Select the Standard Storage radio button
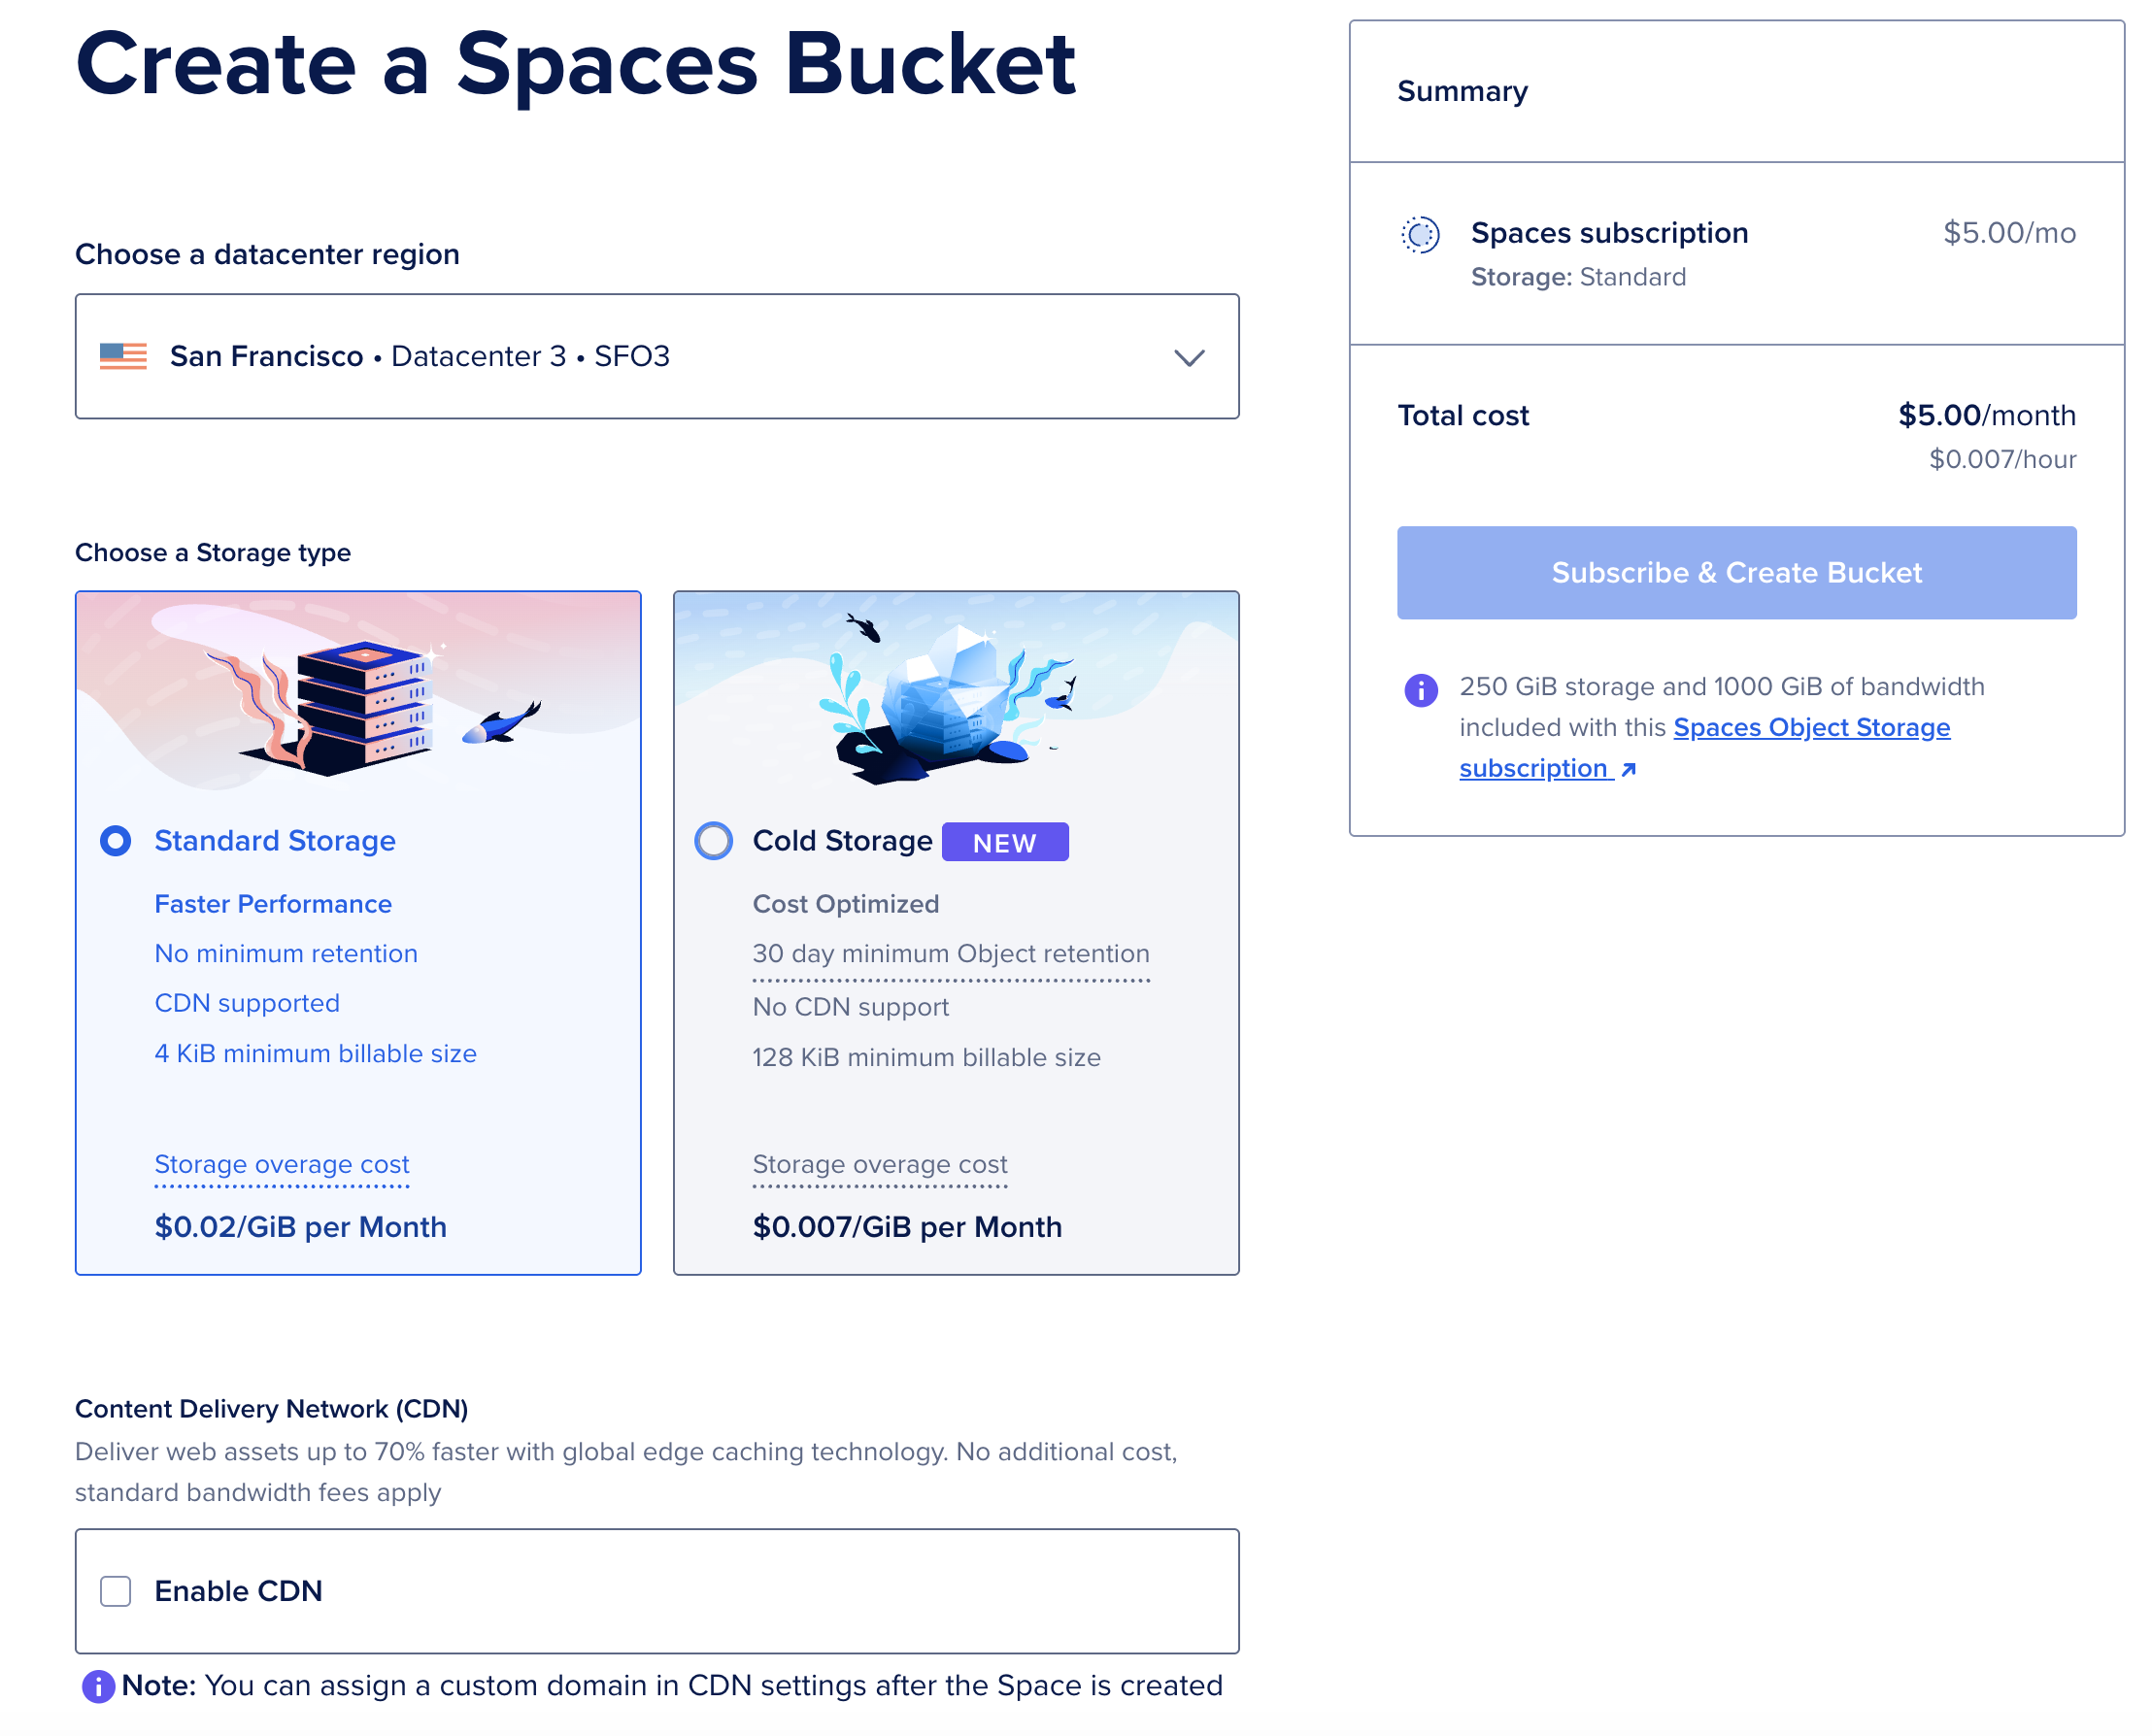Image resolution: width=2152 pixels, height=1736 pixels. pyautogui.click(x=115, y=841)
